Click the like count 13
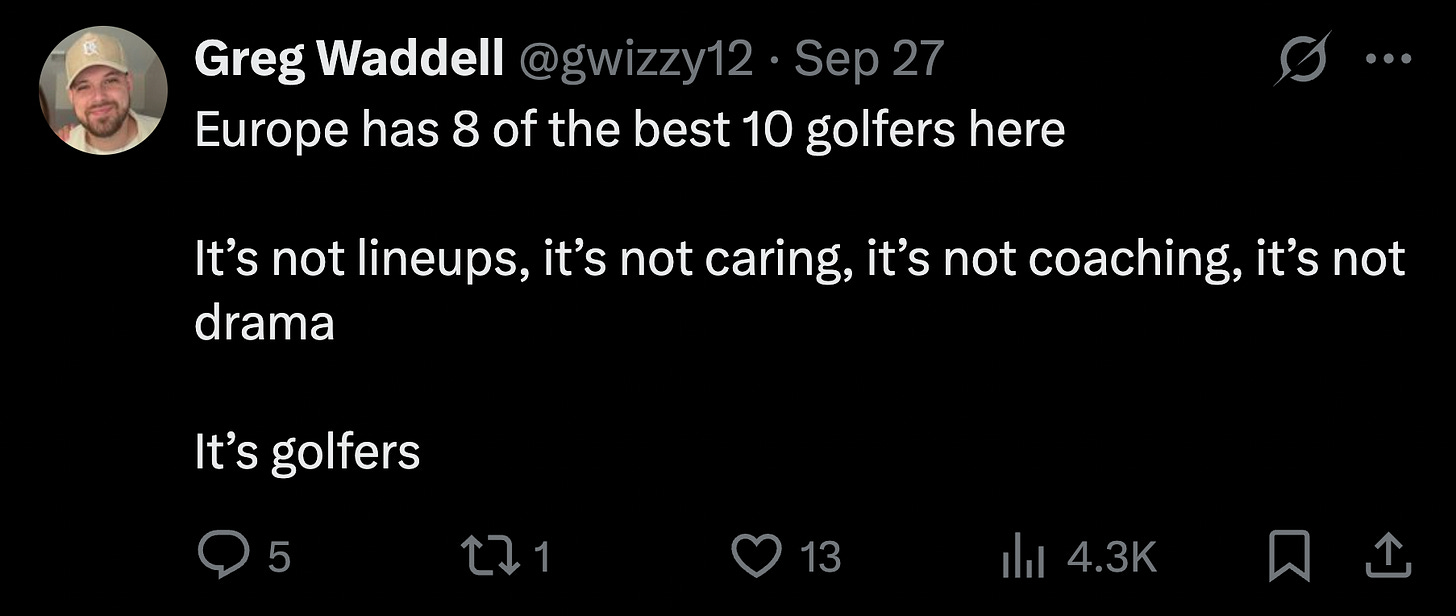 click(820, 557)
